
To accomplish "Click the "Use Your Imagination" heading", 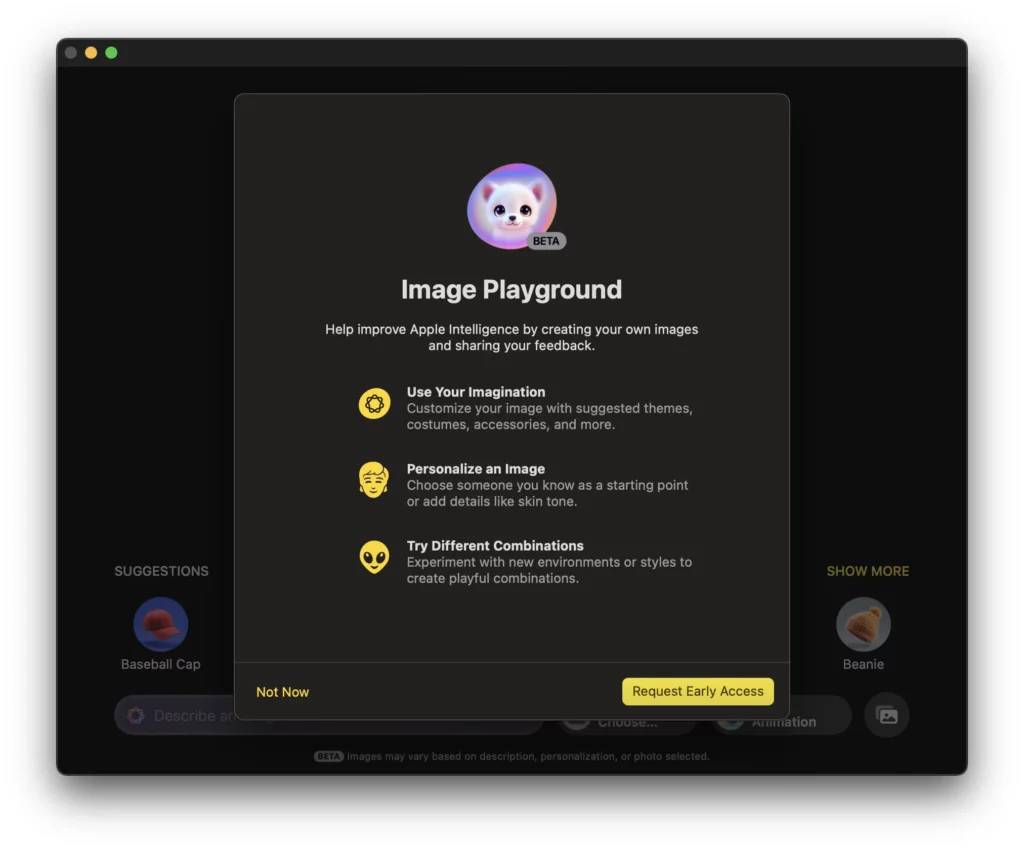I will pyautogui.click(x=476, y=392).
